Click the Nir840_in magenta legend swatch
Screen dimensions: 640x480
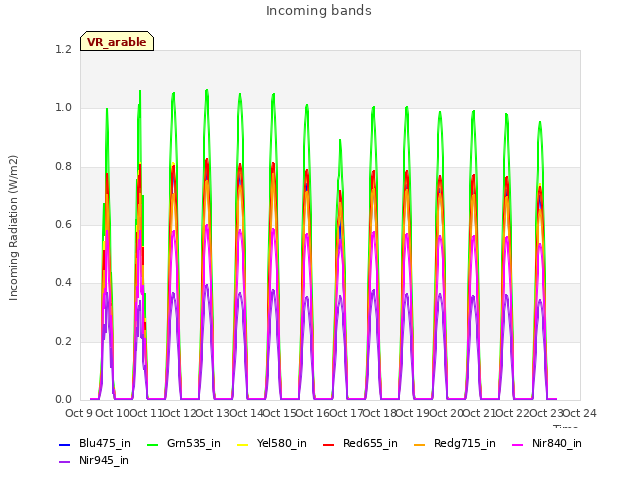pyautogui.click(x=518, y=444)
